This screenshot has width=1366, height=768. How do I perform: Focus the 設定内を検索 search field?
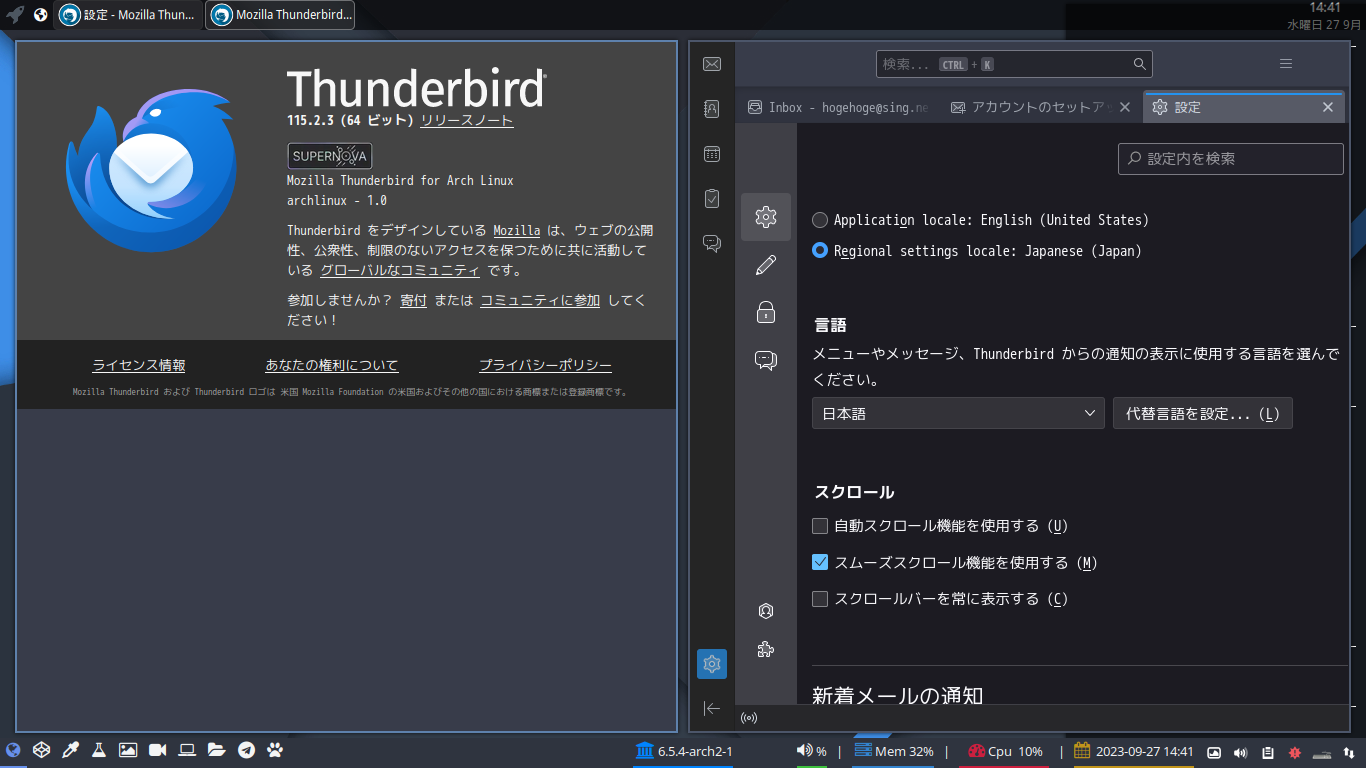tap(1230, 158)
